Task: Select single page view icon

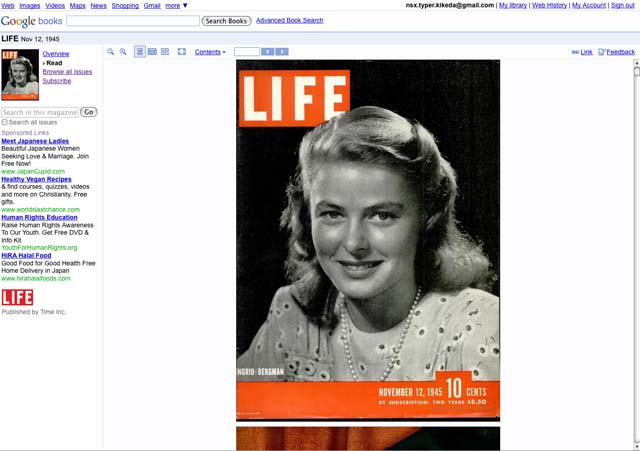Action: (140, 52)
